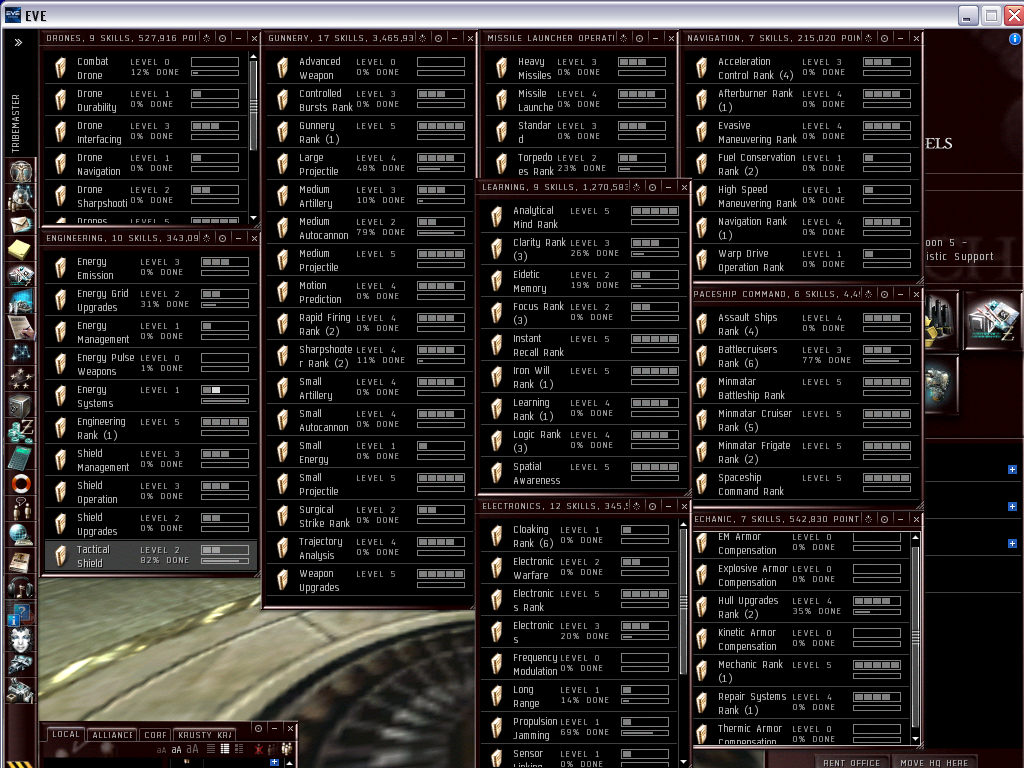
Task: Toggle pin on the Drones panel header
Action: click(x=206, y=39)
